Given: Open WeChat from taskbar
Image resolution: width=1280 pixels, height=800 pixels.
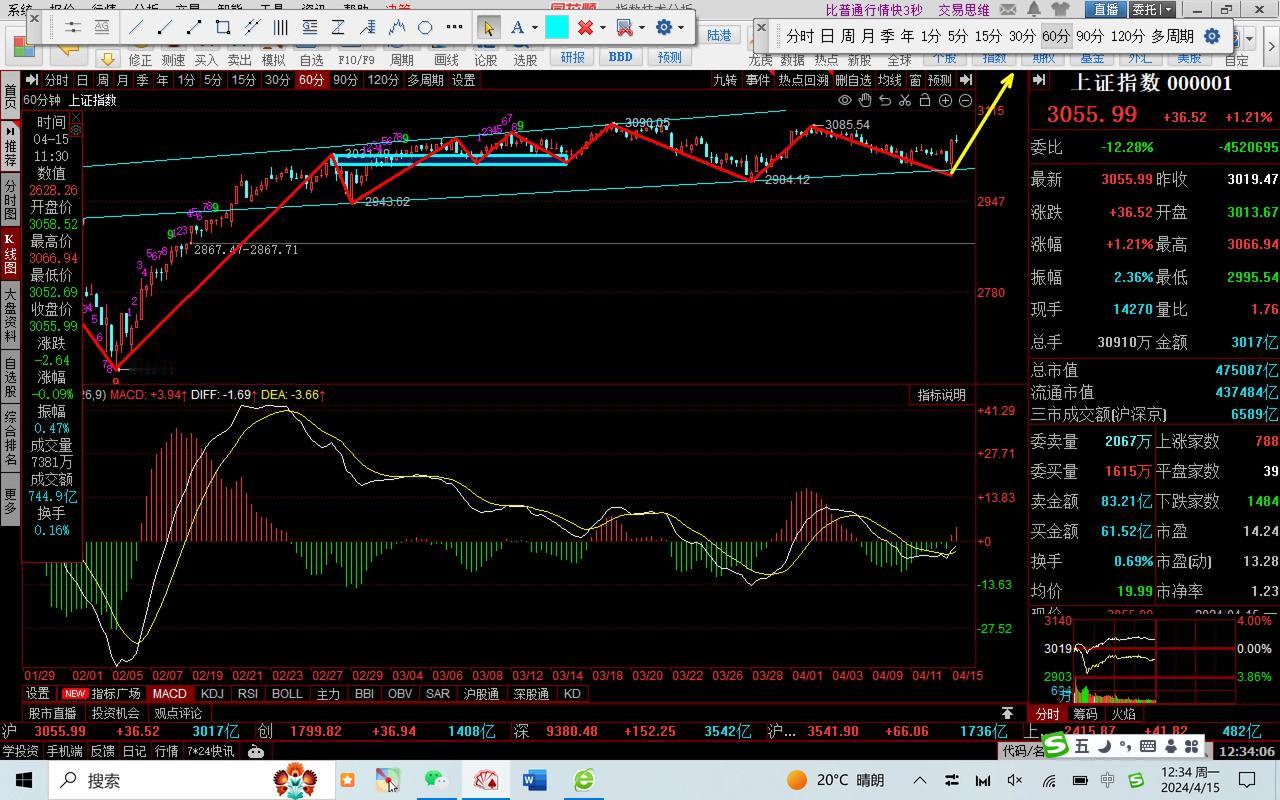Looking at the screenshot, I should coord(436,780).
